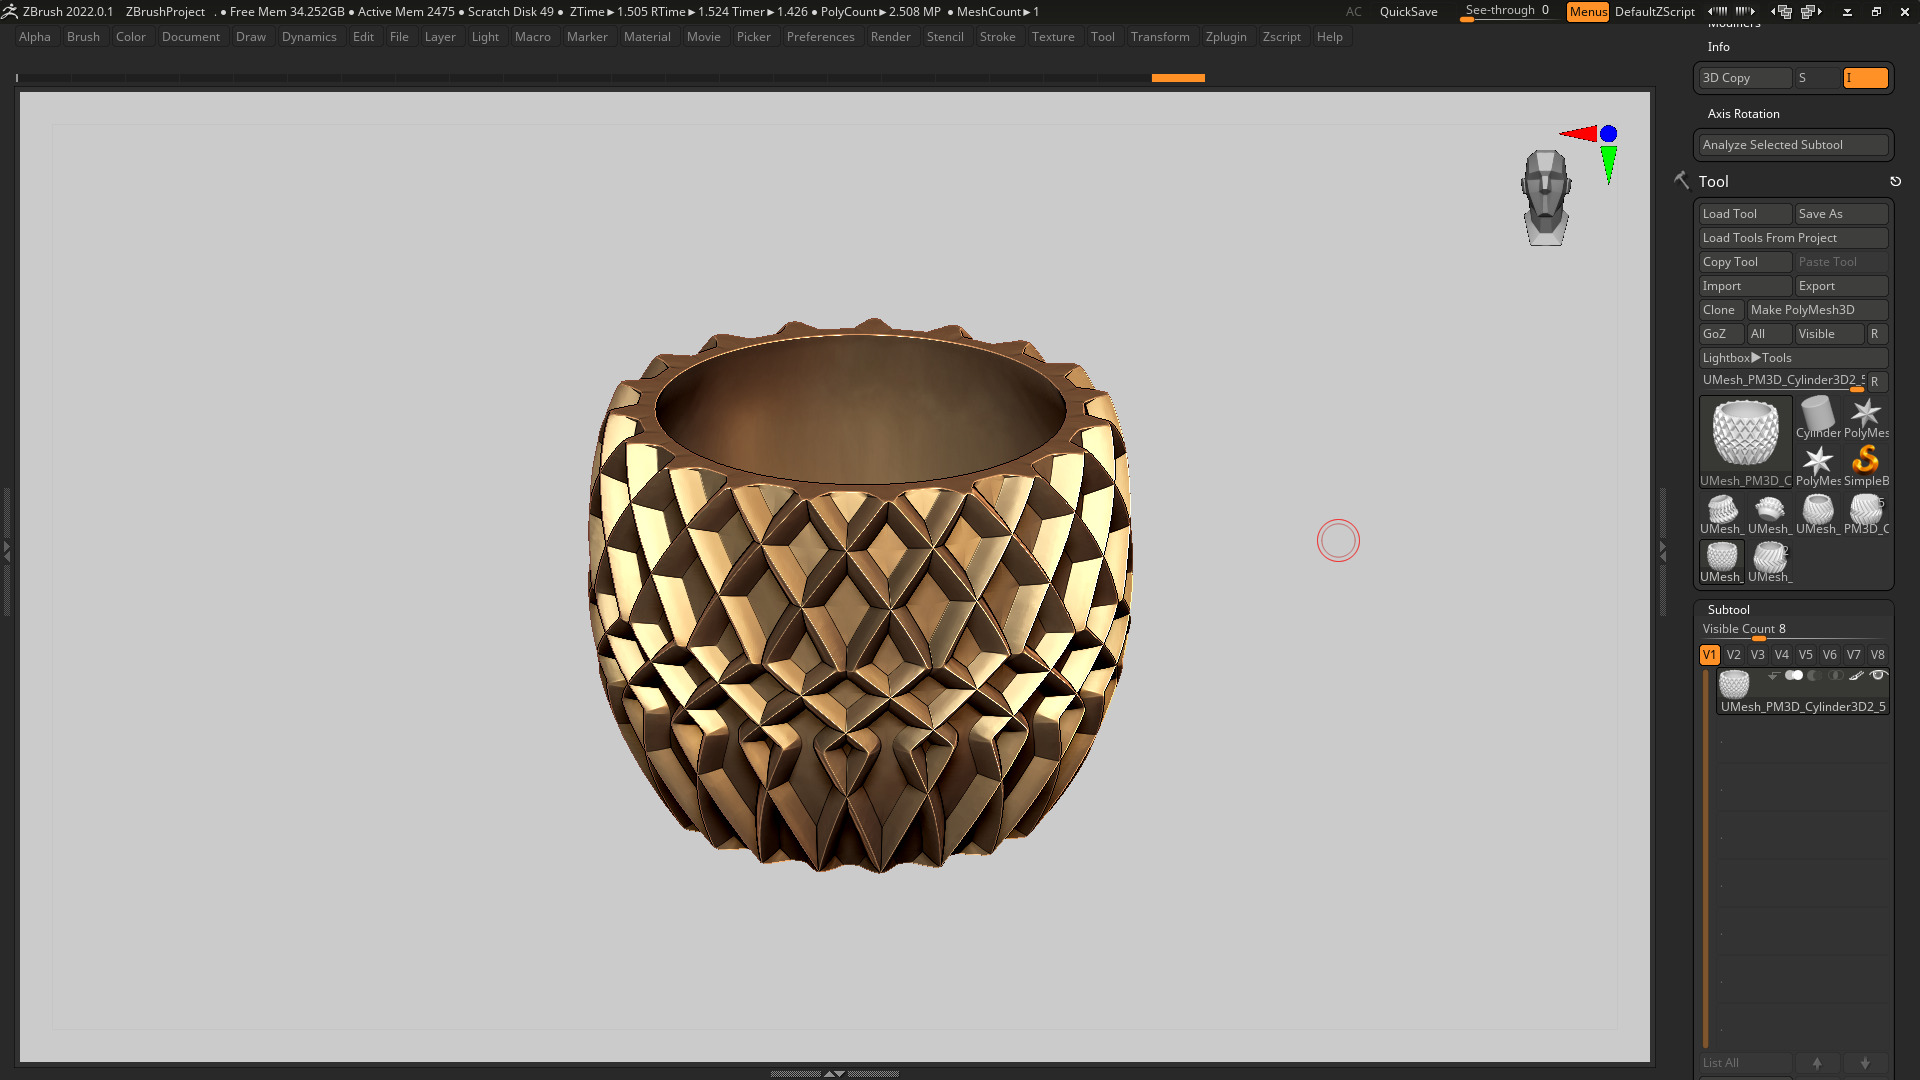
Task: Adjust the See-through slider
Action: (x=1507, y=12)
